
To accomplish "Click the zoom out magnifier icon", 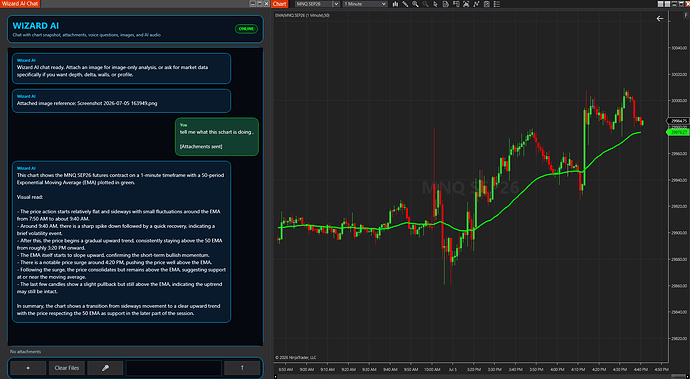I will click(426, 4).
